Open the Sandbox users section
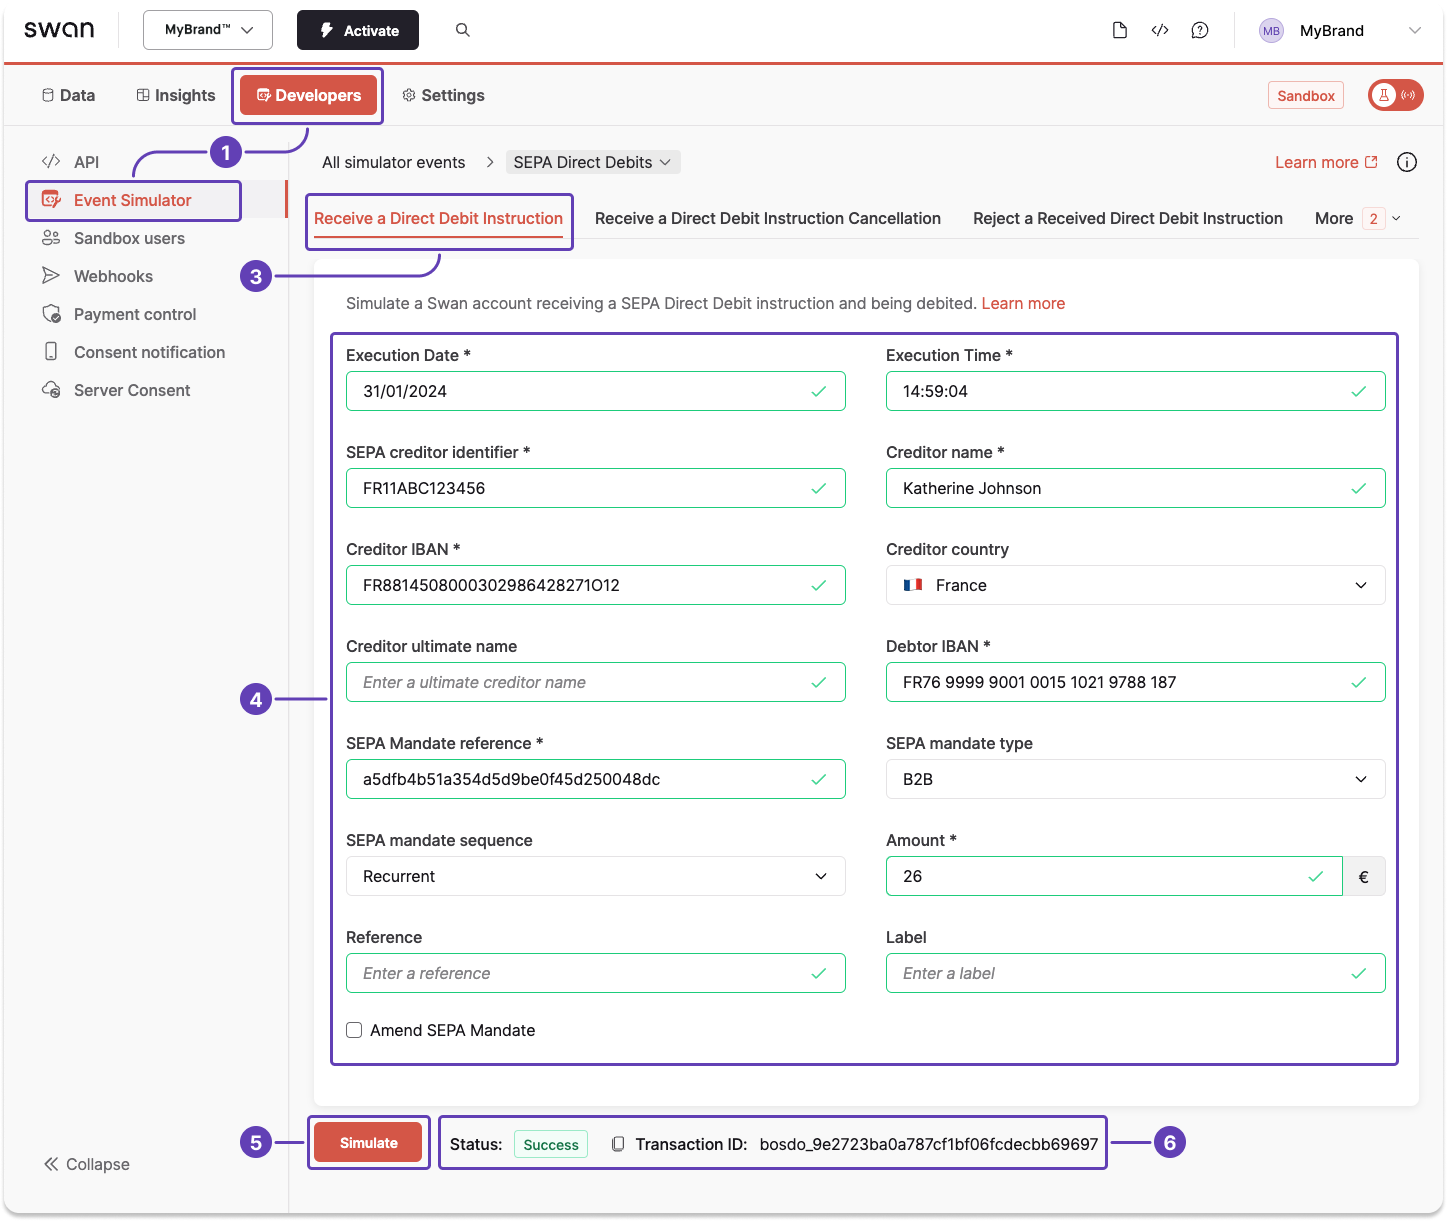 coord(129,238)
